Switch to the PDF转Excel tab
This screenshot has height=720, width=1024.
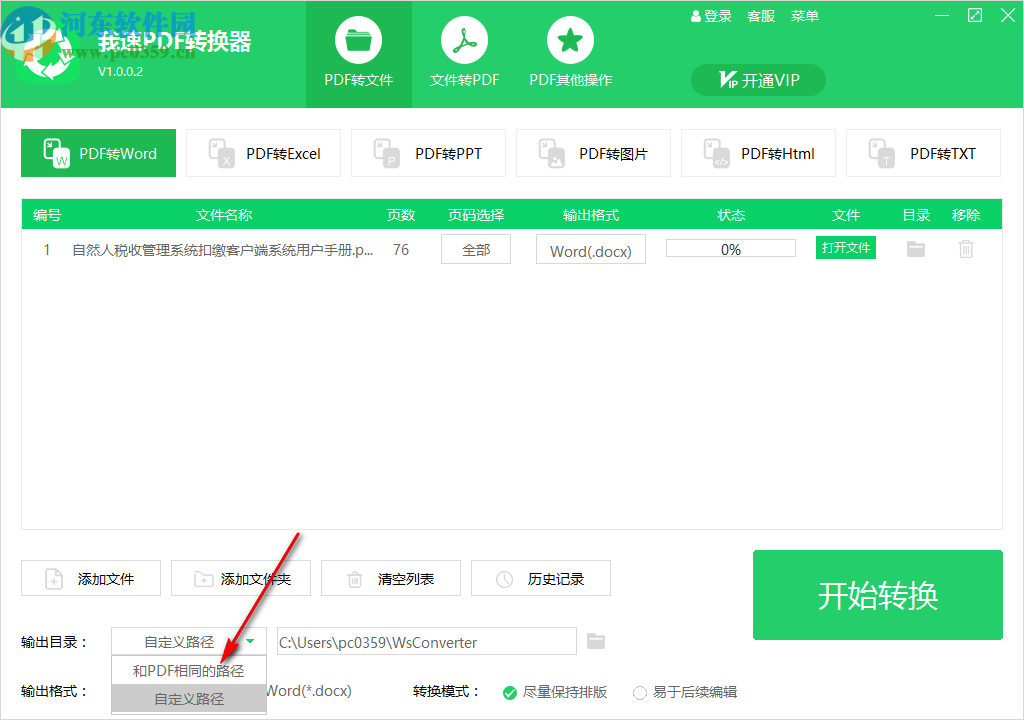pyautogui.click(x=263, y=152)
